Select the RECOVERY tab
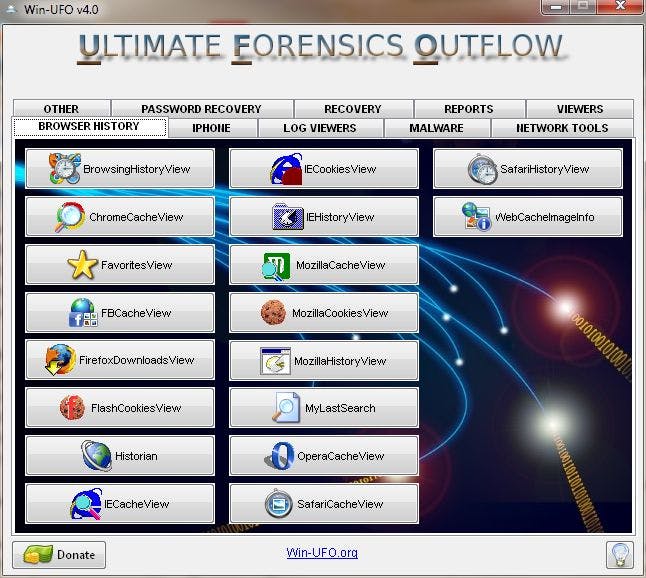The width and height of the screenshot is (646, 578). pos(353,109)
